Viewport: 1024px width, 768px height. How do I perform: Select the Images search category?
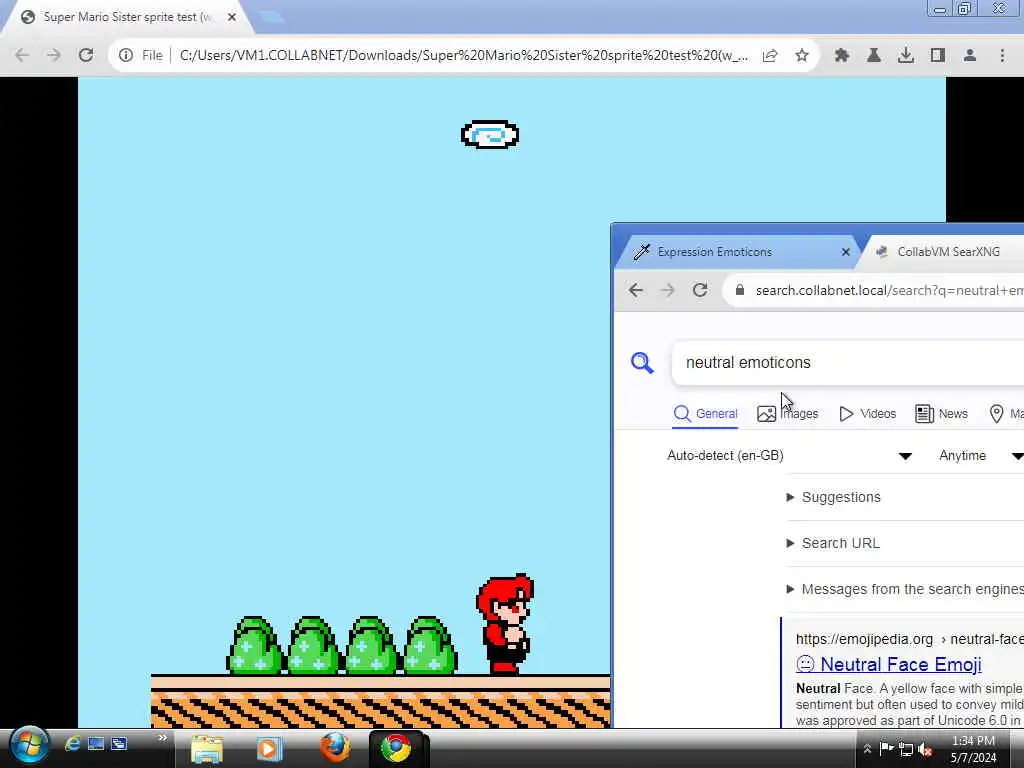(x=788, y=414)
